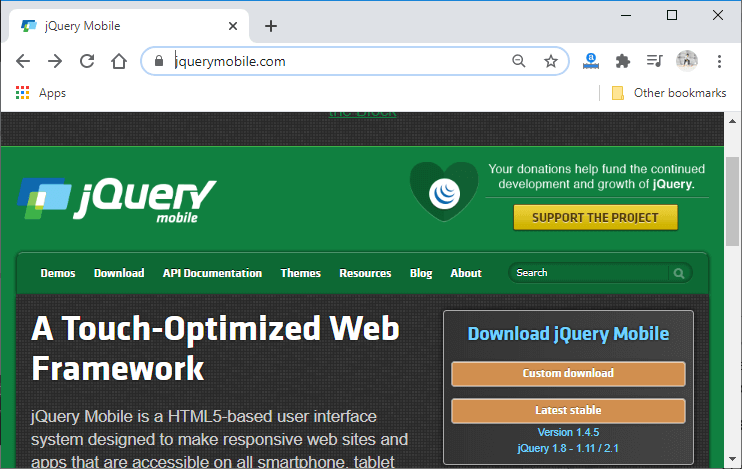Click the jQuery mobile logo

click(x=116, y=199)
